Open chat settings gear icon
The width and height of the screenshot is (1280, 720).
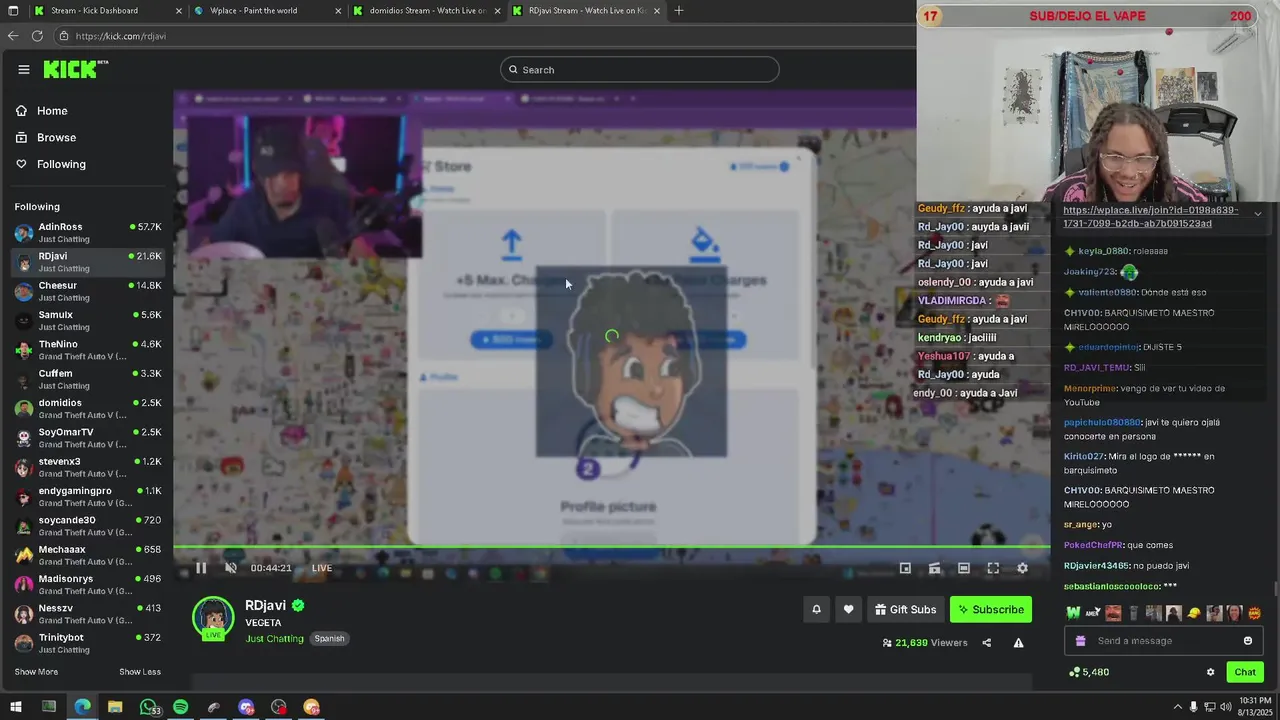click(x=1210, y=672)
